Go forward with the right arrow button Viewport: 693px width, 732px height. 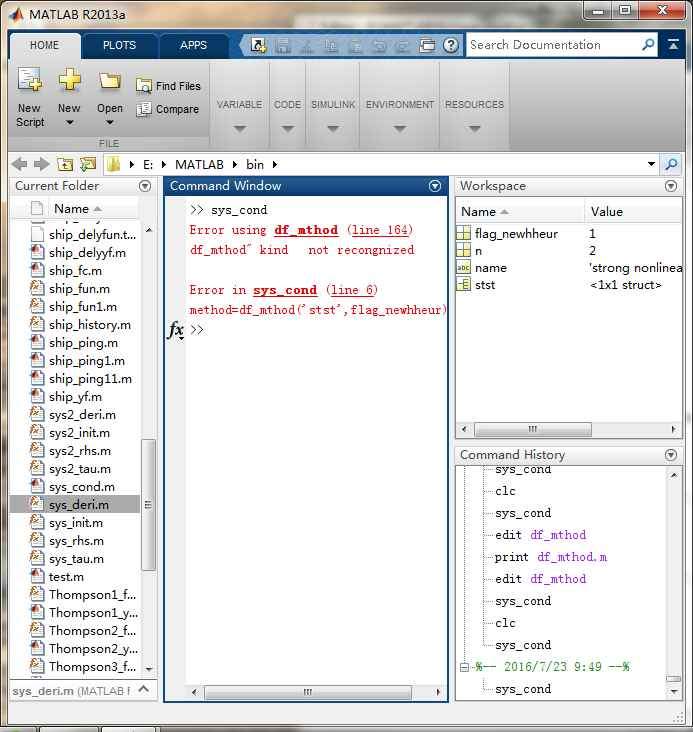[x=42, y=164]
